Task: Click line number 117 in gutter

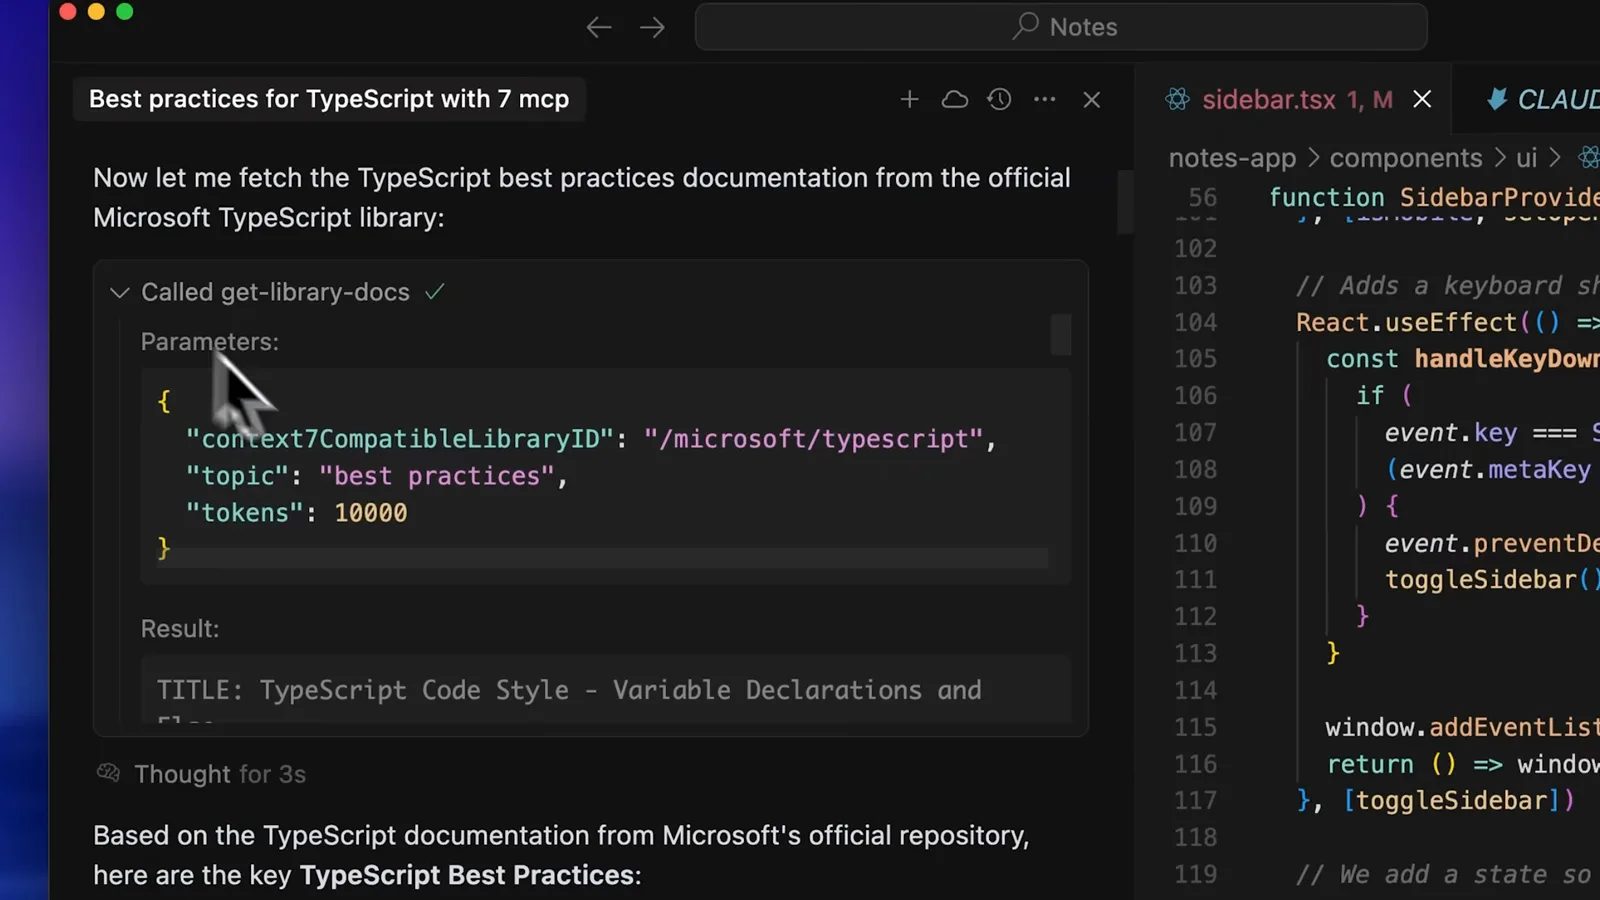Action: tap(1196, 800)
